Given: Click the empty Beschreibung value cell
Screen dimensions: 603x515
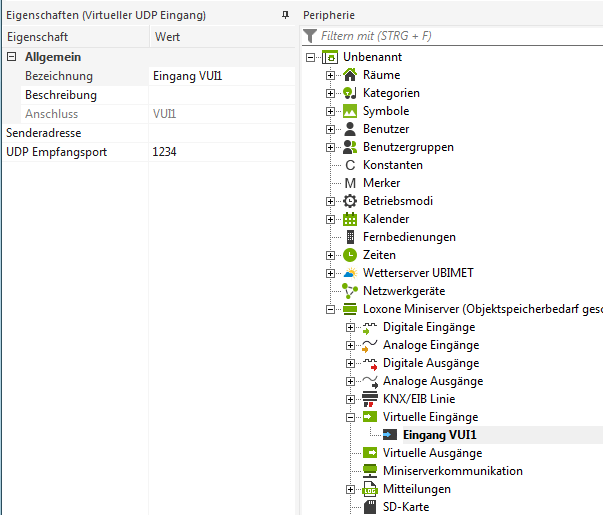Looking at the screenshot, I should coord(222,95).
